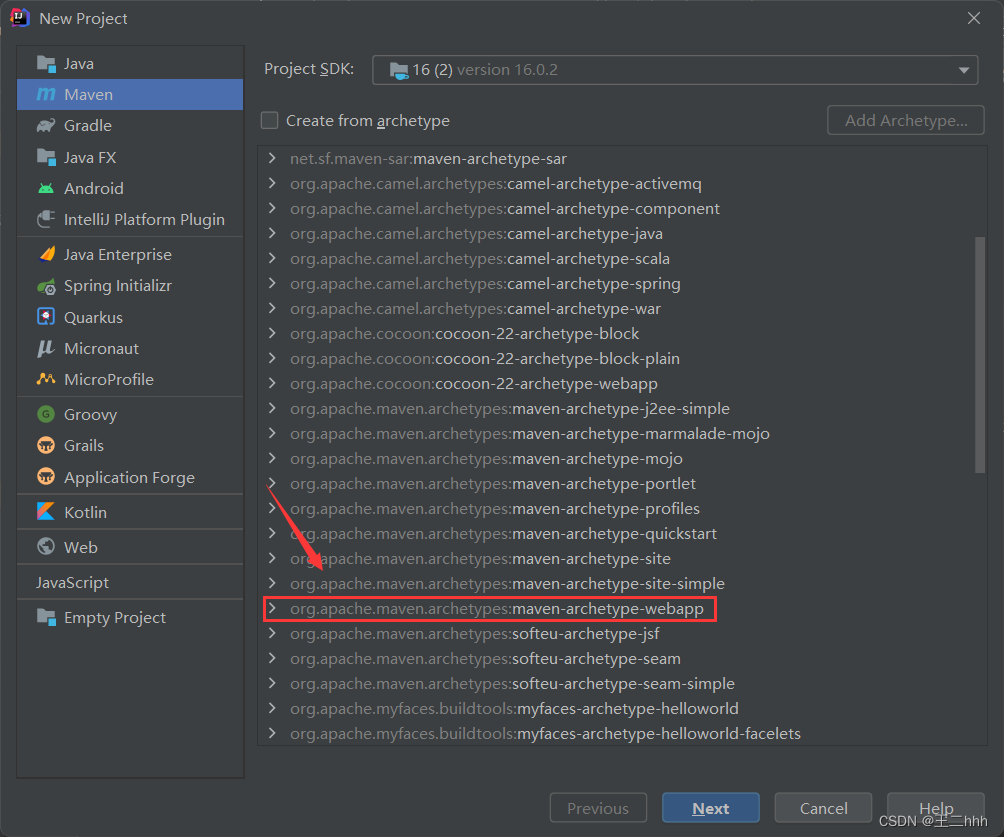Click the Maven 'm' icon
This screenshot has height=837, width=1004.
tap(46, 95)
